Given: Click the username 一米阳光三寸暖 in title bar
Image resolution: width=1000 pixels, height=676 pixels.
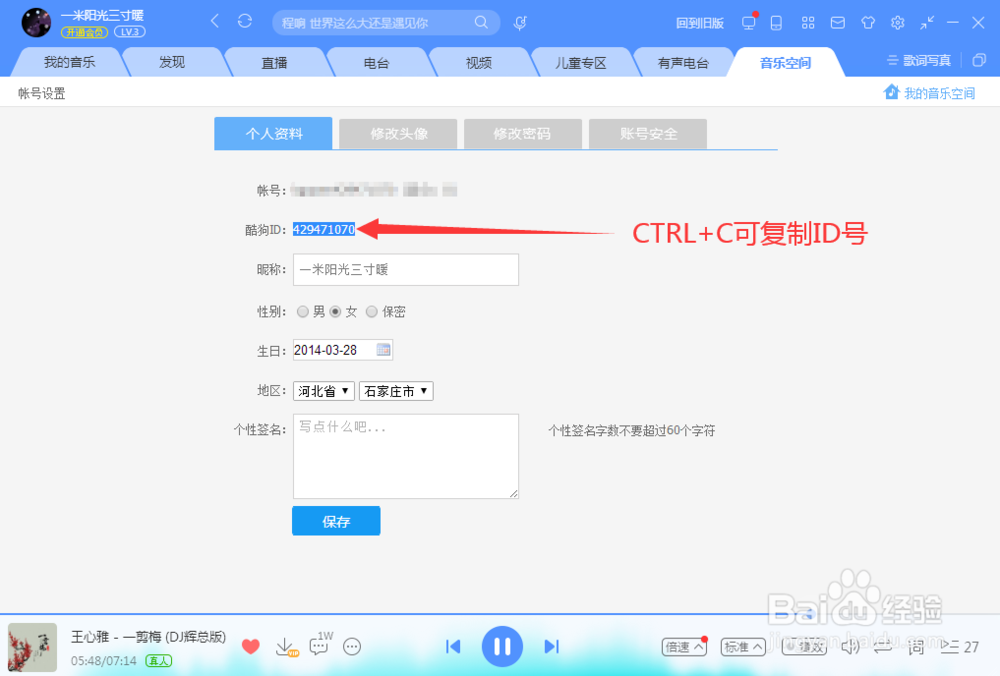Looking at the screenshot, I should tap(102, 15).
